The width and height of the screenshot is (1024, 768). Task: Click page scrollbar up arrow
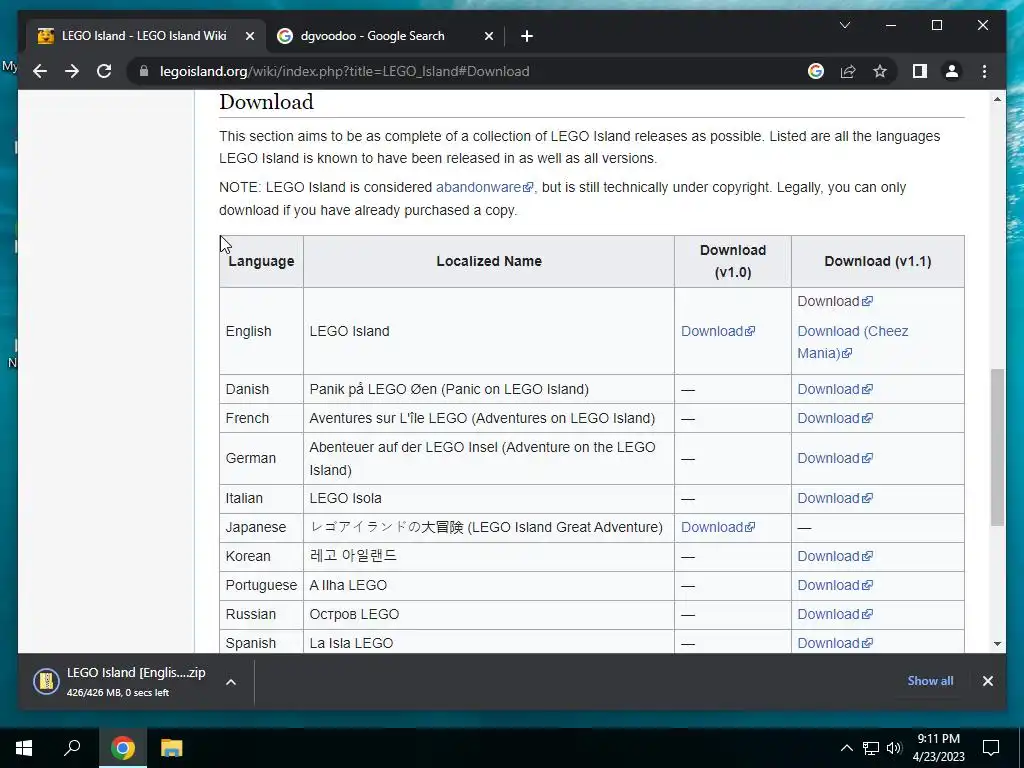pos(997,99)
